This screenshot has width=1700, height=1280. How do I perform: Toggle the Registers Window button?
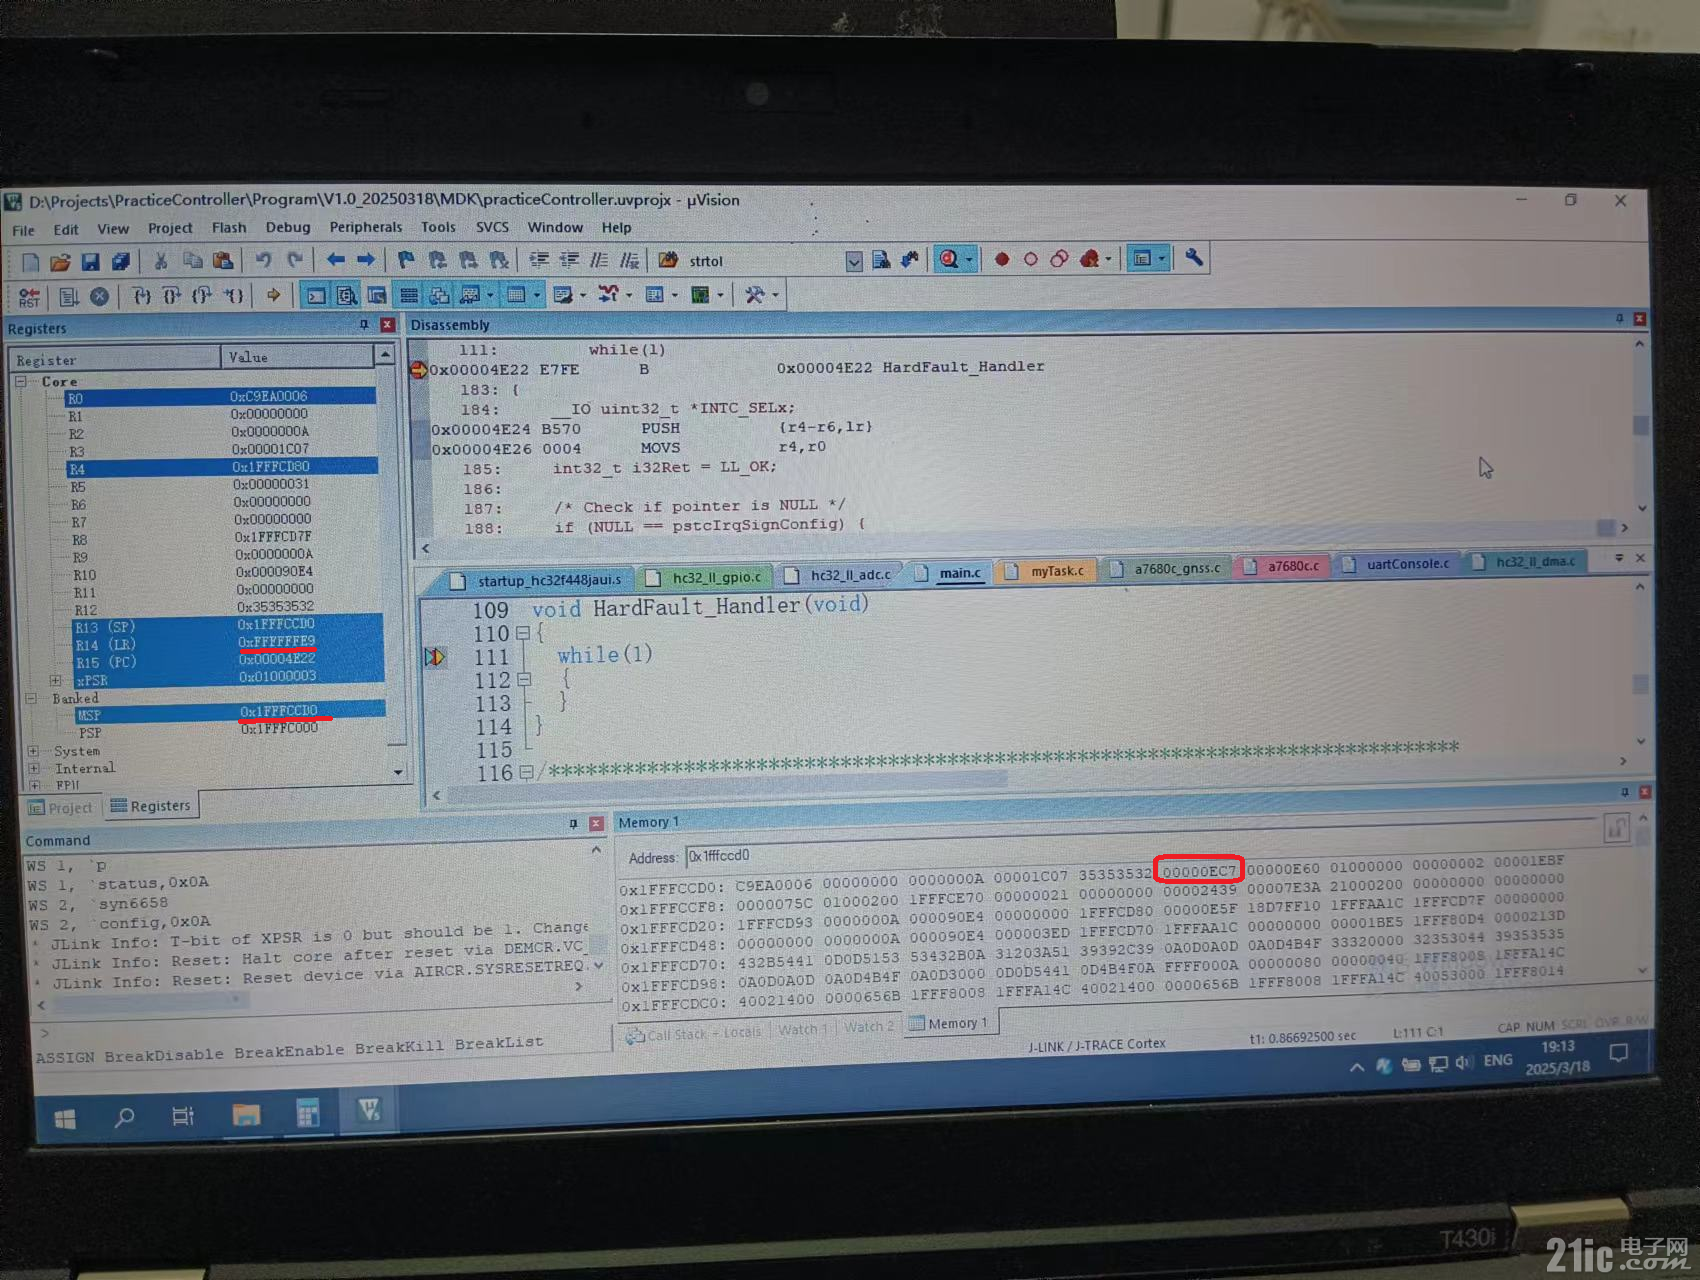409,295
